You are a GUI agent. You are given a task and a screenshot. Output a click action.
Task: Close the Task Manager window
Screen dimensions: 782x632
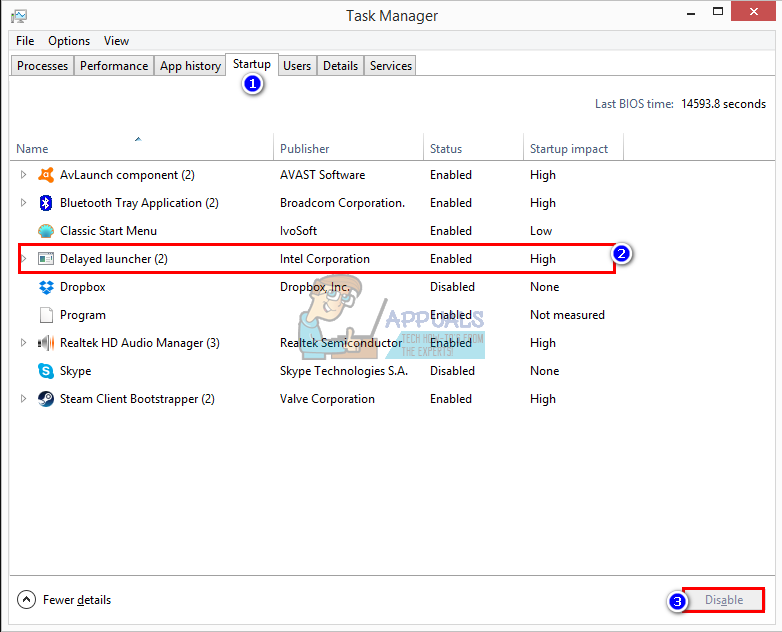coord(754,11)
